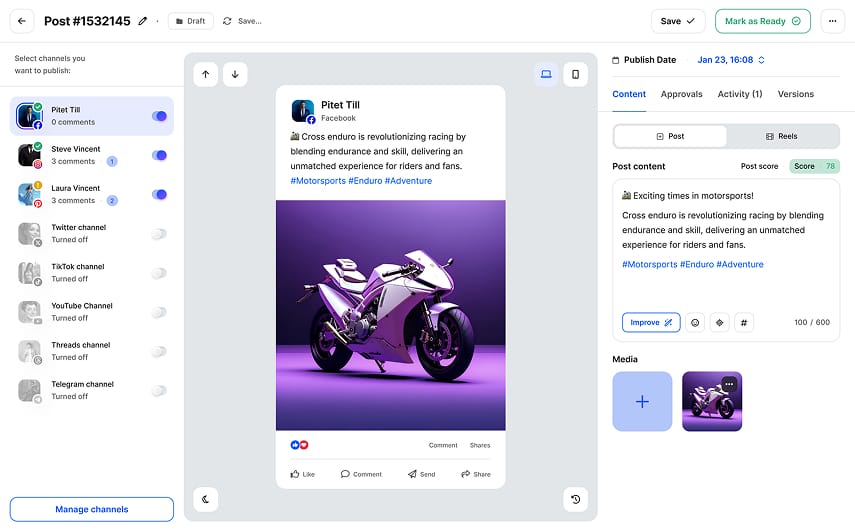Toggle dark mode moon icon
The width and height of the screenshot is (855, 531).
[x=205, y=499]
